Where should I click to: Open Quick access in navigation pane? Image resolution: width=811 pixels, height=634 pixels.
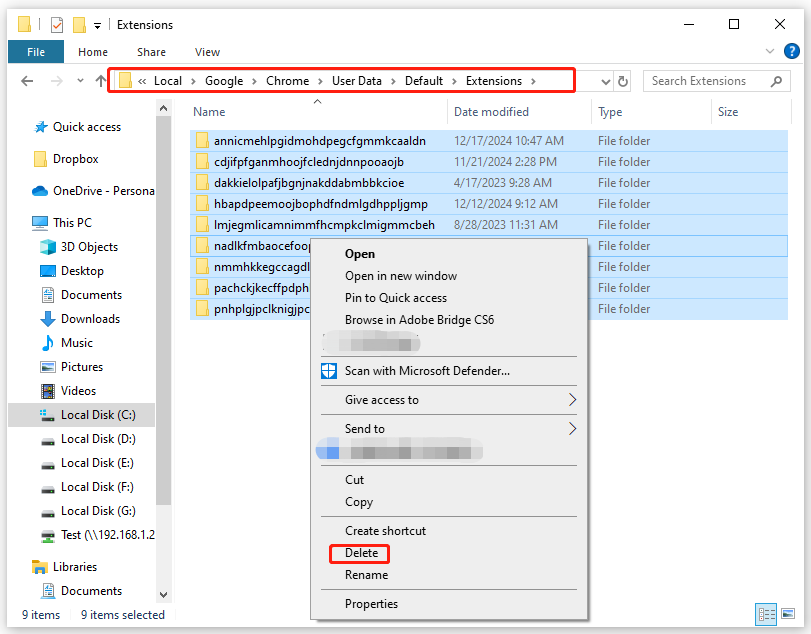click(x=86, y=127)
